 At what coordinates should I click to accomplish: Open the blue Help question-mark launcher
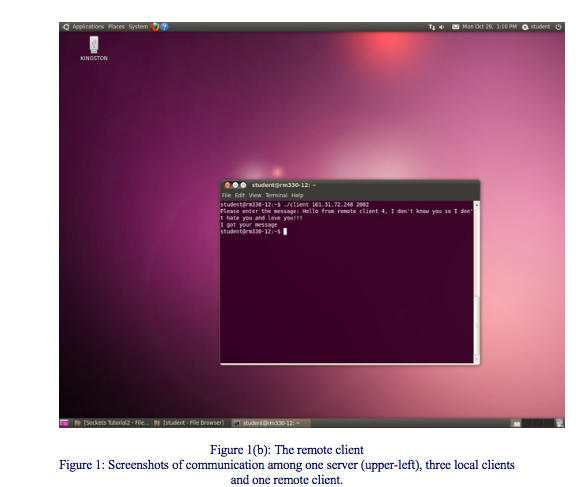point(164,27)
